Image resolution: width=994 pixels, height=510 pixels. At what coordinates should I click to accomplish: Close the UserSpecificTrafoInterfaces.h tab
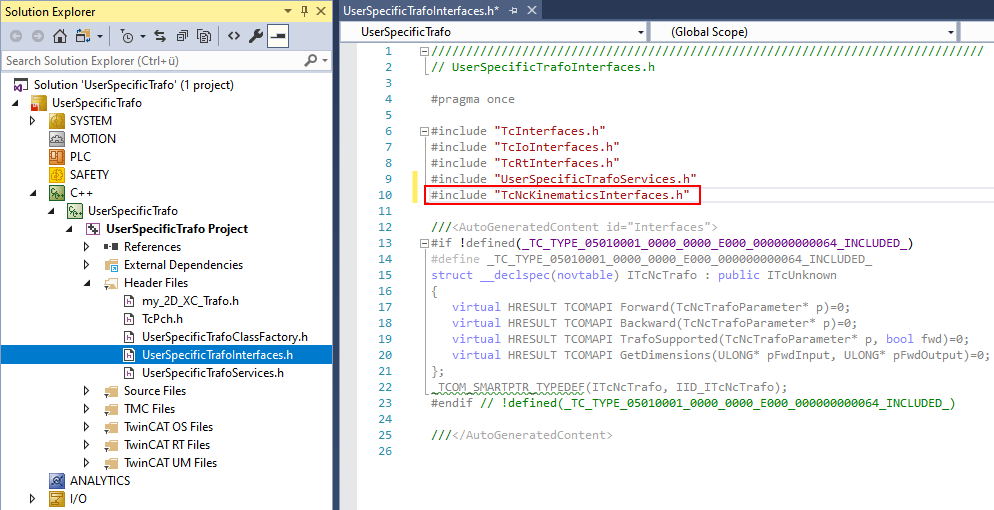pyautogui.click(x=531, y=11)
